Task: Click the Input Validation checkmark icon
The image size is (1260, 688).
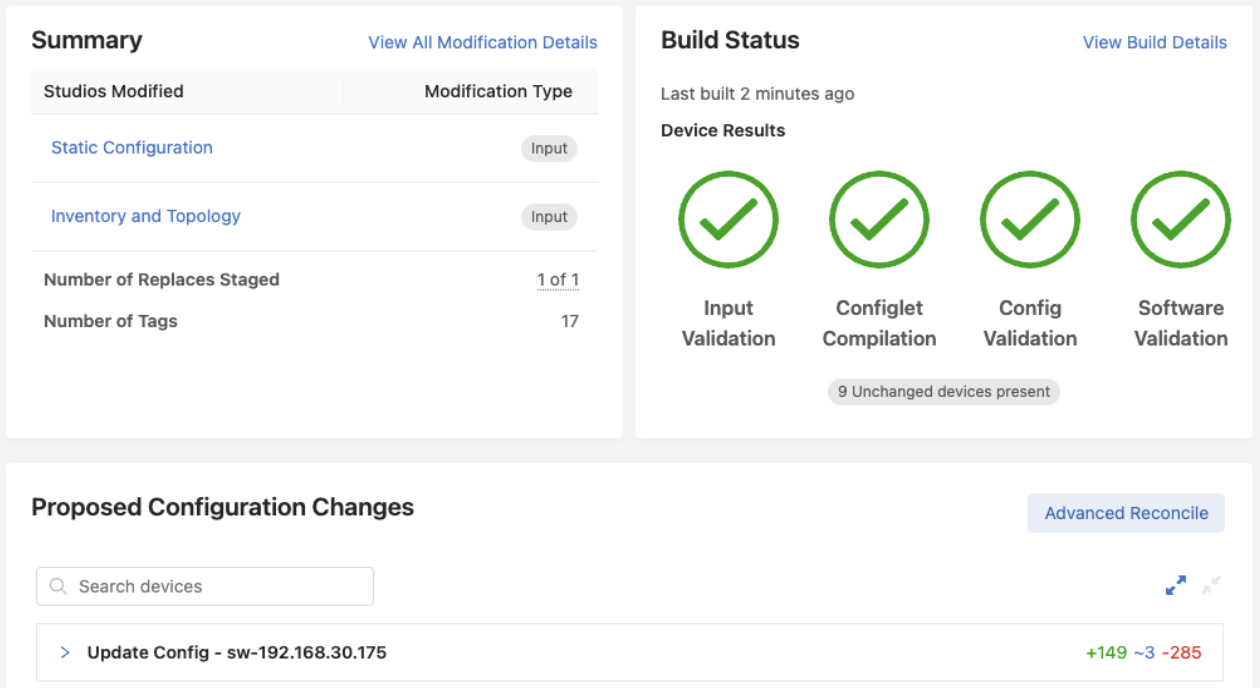Action: point(728,220)
